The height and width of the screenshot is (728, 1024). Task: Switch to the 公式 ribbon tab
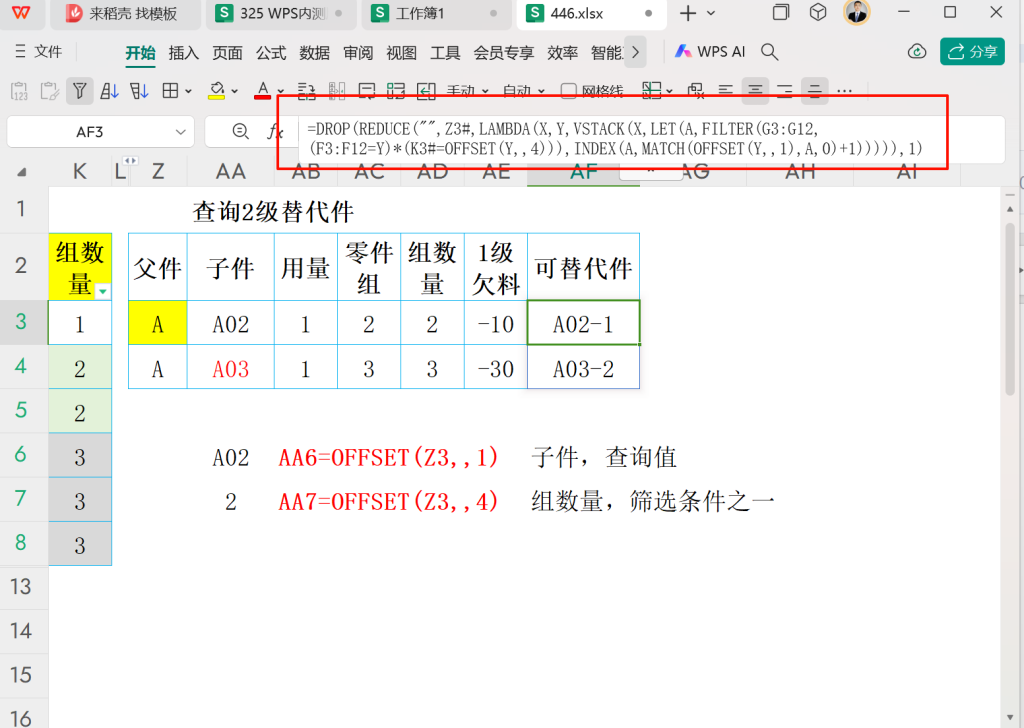[x=271, y=53]
